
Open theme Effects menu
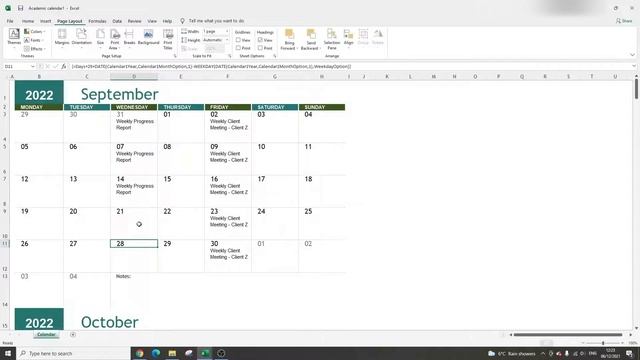(35, 49)
